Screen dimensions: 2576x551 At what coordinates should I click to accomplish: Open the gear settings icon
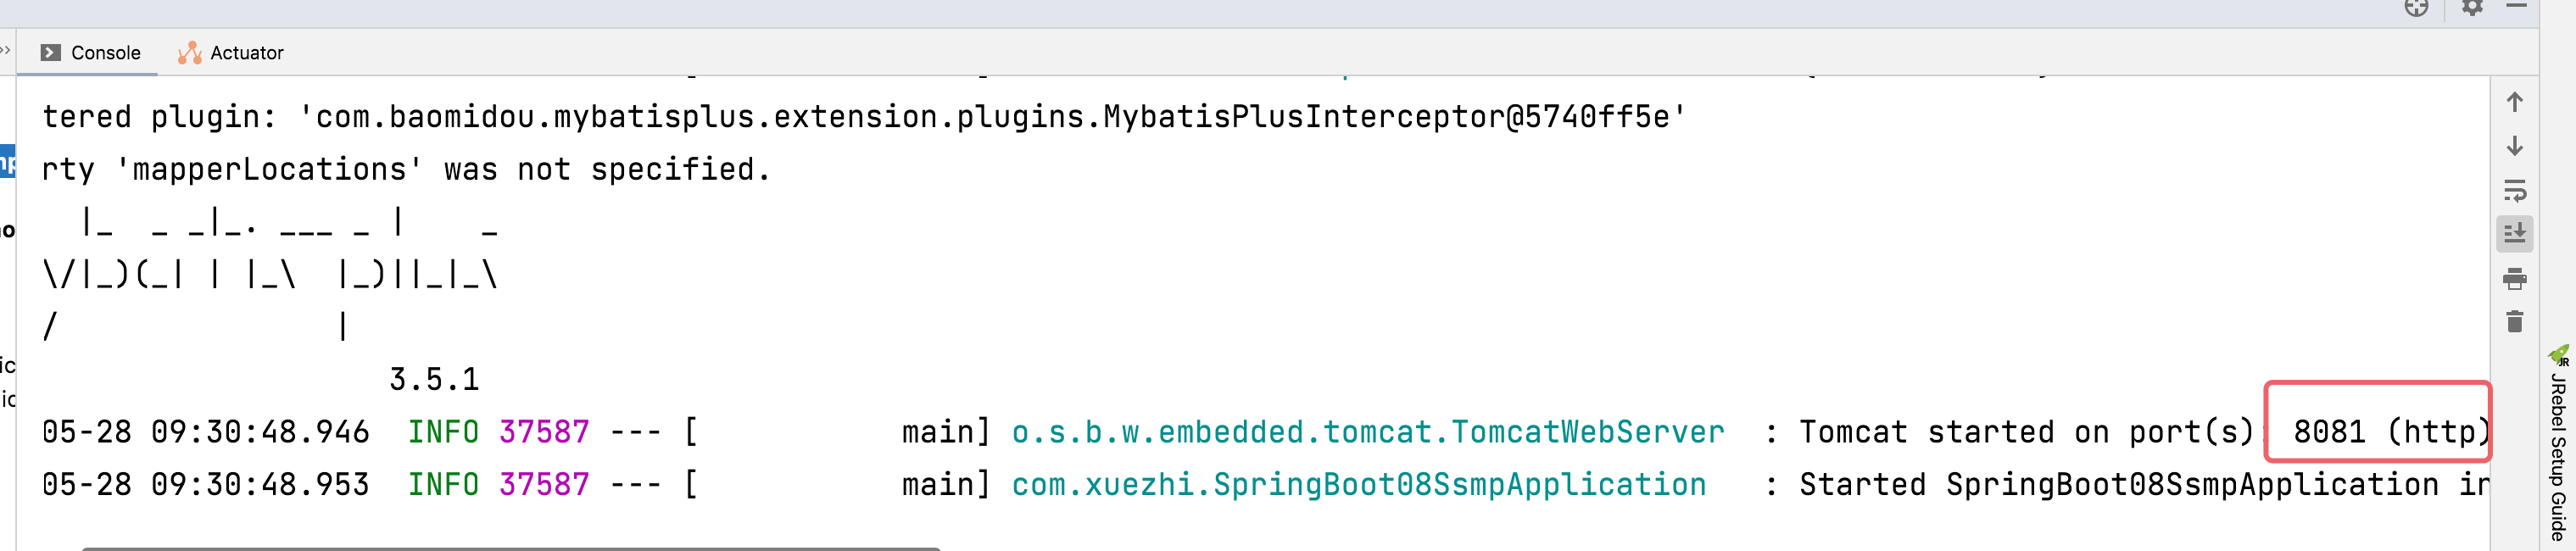[x=2472, y=8]
